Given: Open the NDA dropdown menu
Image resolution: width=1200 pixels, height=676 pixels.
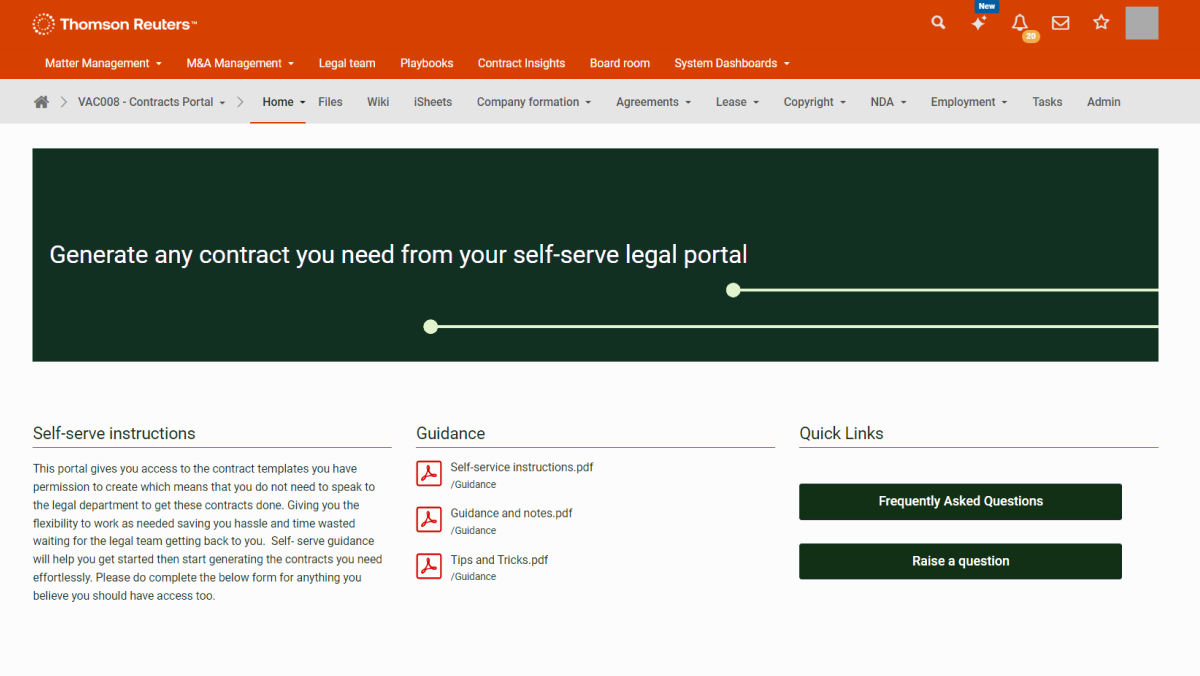Looking at the screenshot, I should [x=888, y=102].
